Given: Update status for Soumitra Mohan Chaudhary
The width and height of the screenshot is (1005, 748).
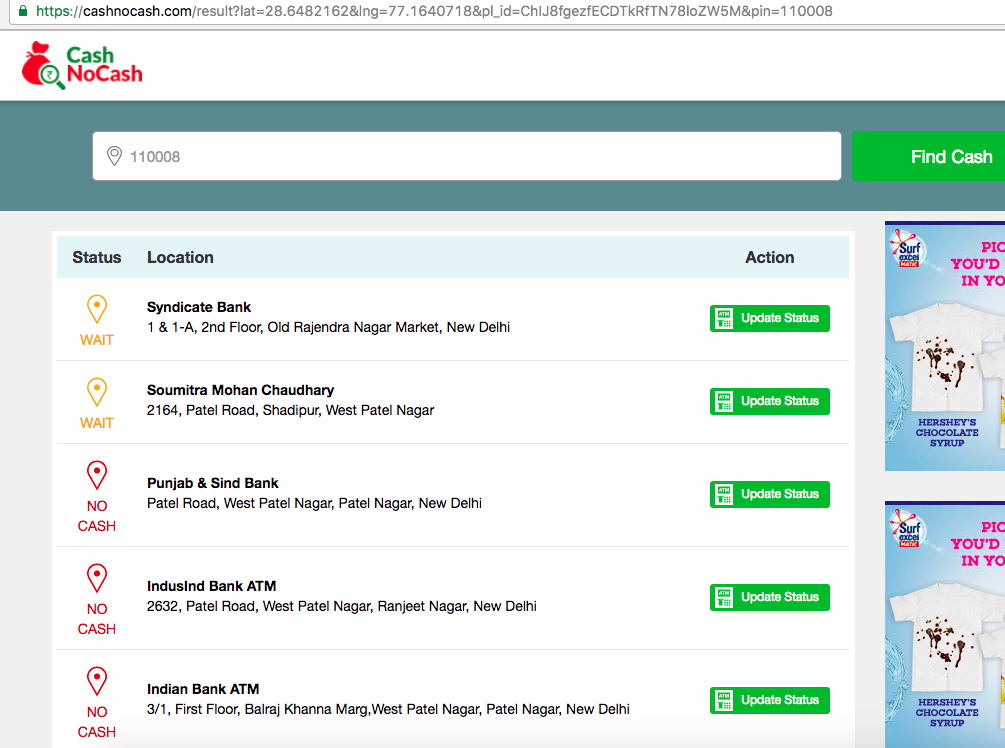Looking at the screenshot, I should 770,401.
